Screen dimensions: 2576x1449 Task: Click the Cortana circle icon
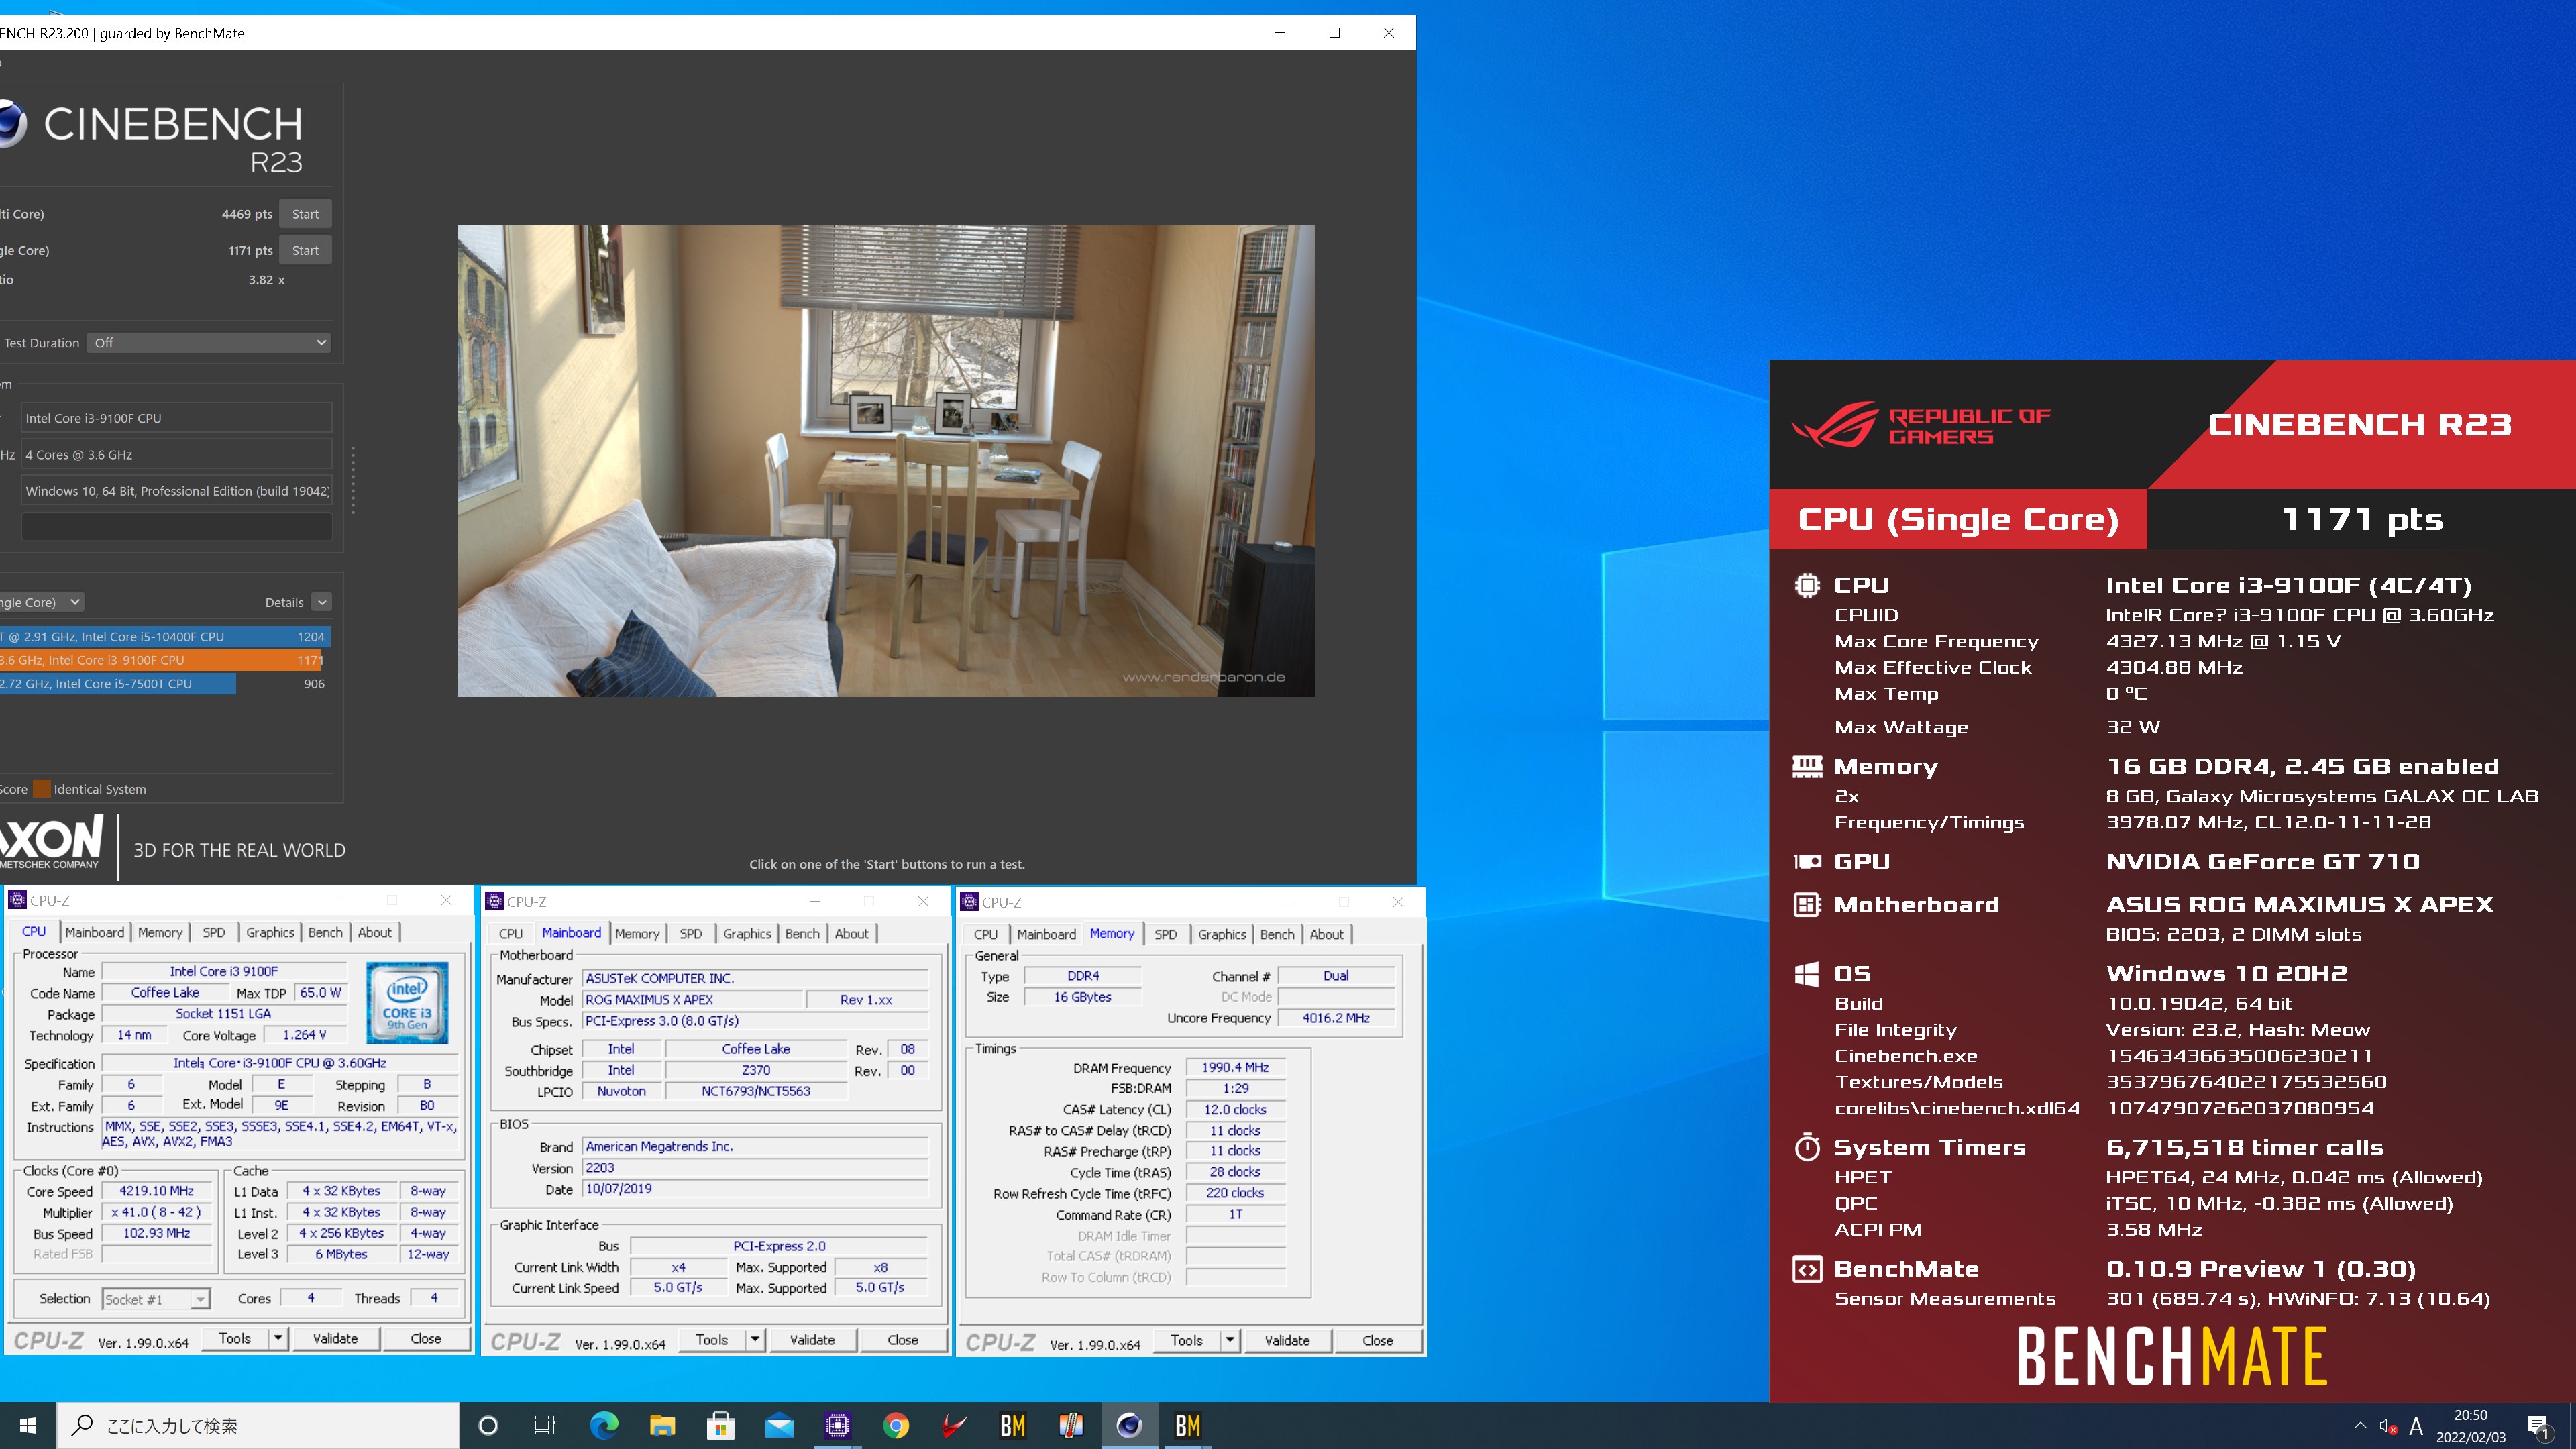coord(488,1425)
